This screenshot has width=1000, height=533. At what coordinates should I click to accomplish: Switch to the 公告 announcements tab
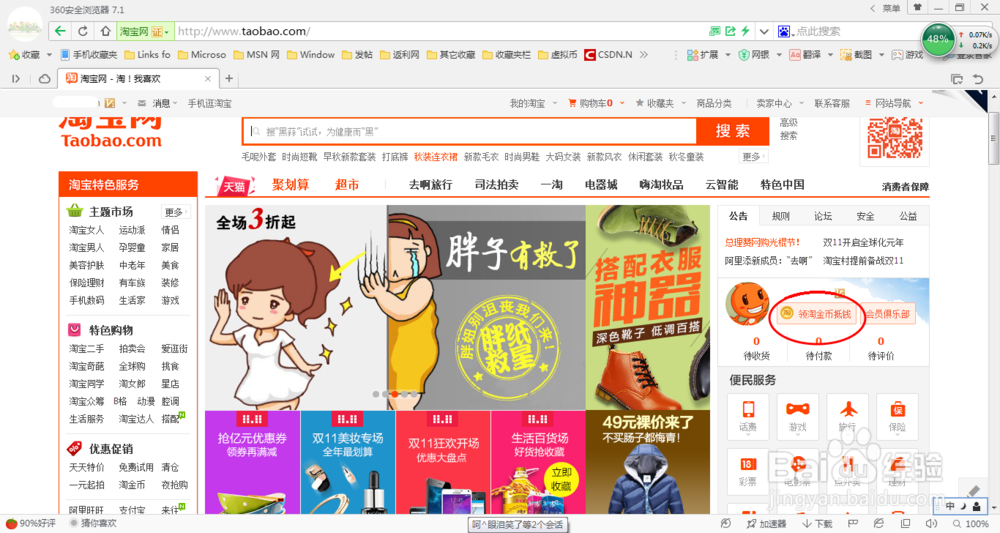point(739,216)
